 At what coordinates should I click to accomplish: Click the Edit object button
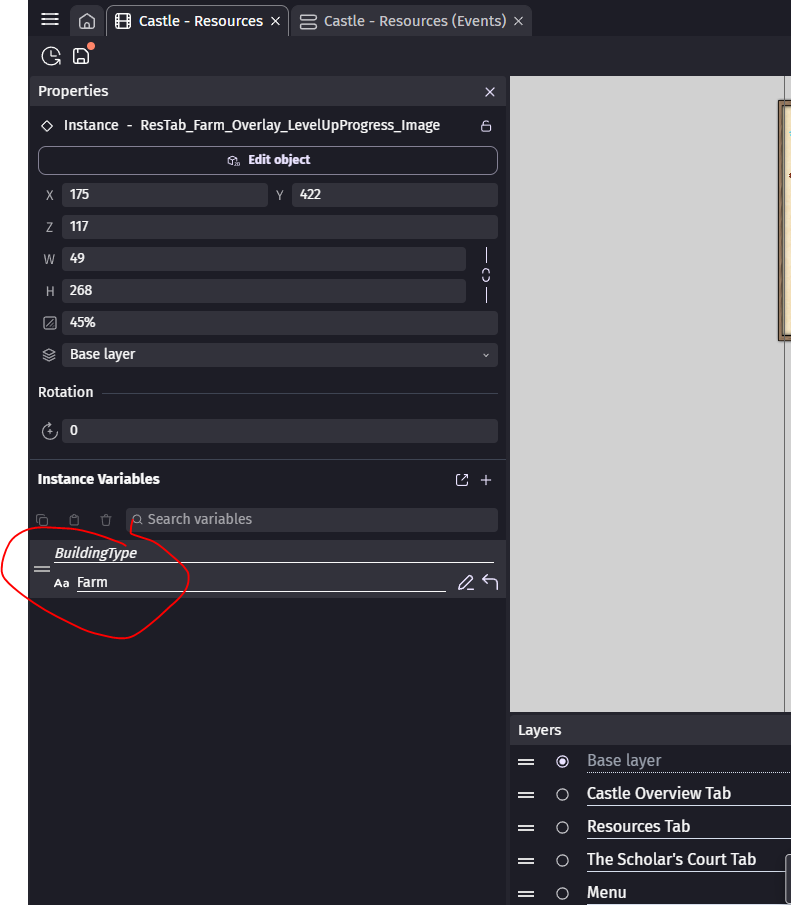pos(268,160)
